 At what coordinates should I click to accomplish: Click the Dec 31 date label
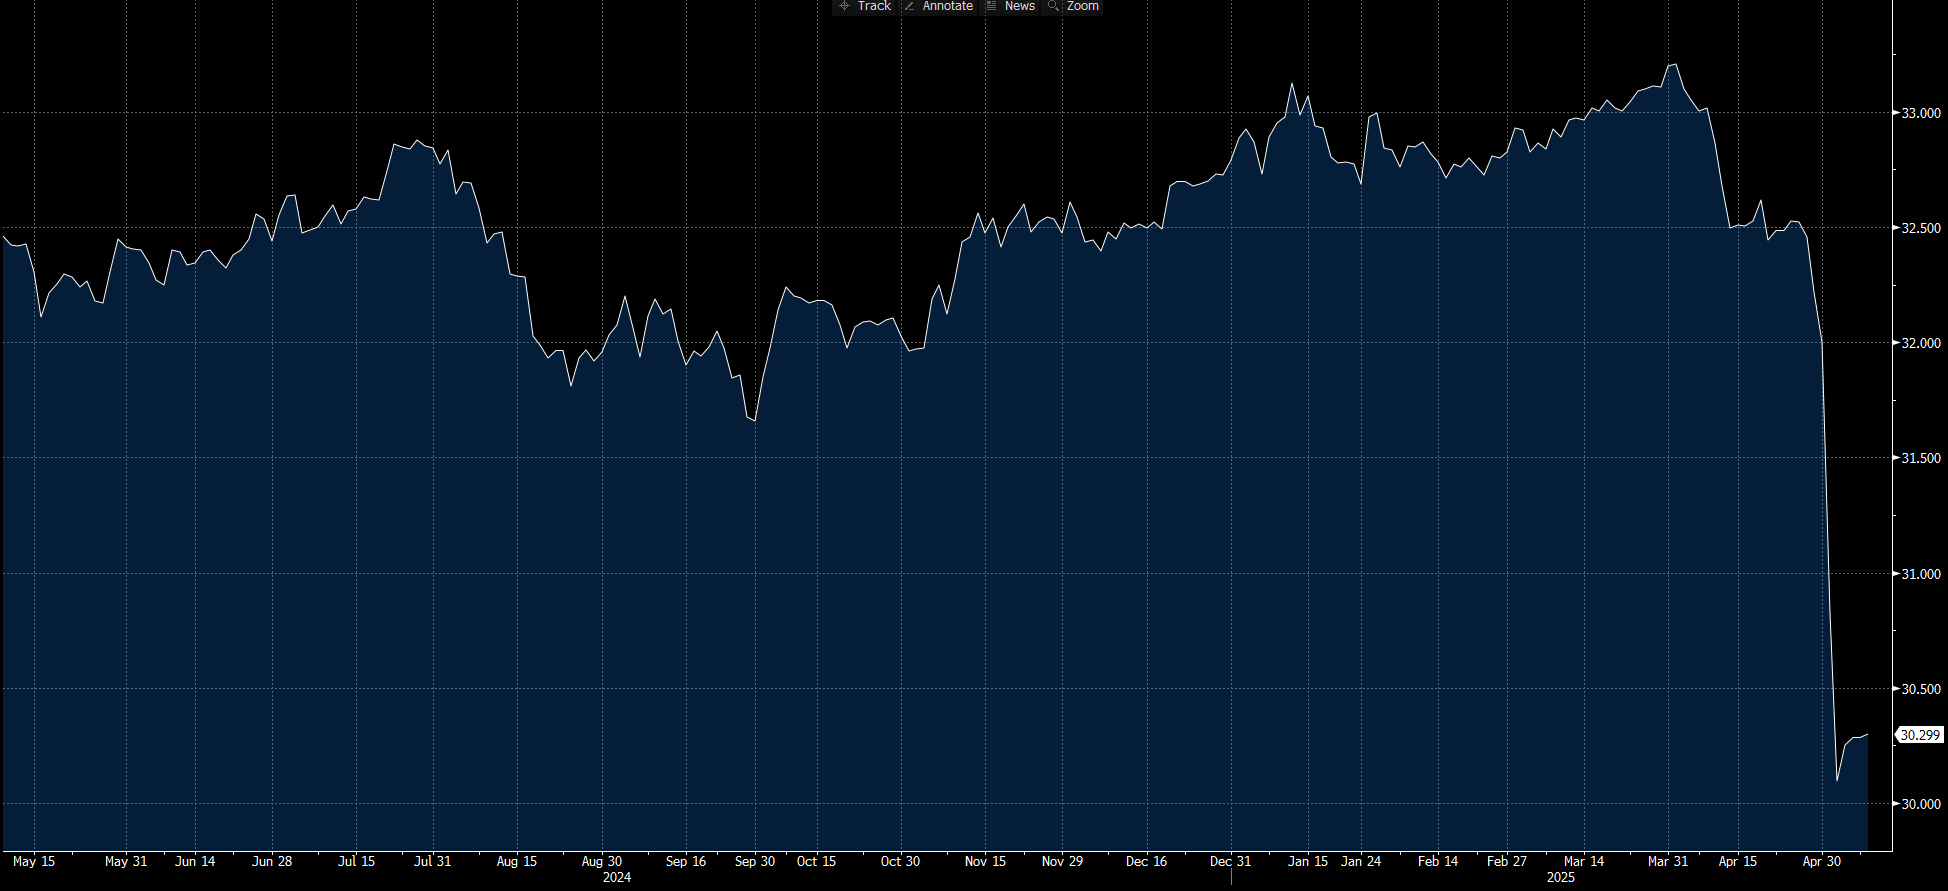[1230, 861]
